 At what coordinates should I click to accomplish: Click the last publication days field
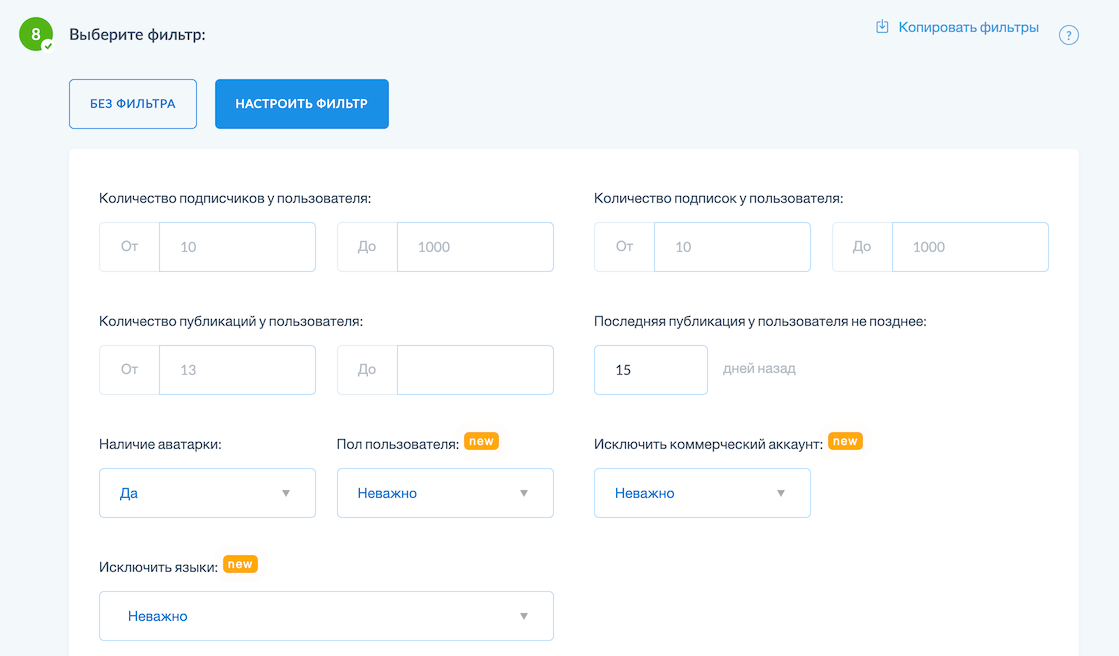coord(650,370)
